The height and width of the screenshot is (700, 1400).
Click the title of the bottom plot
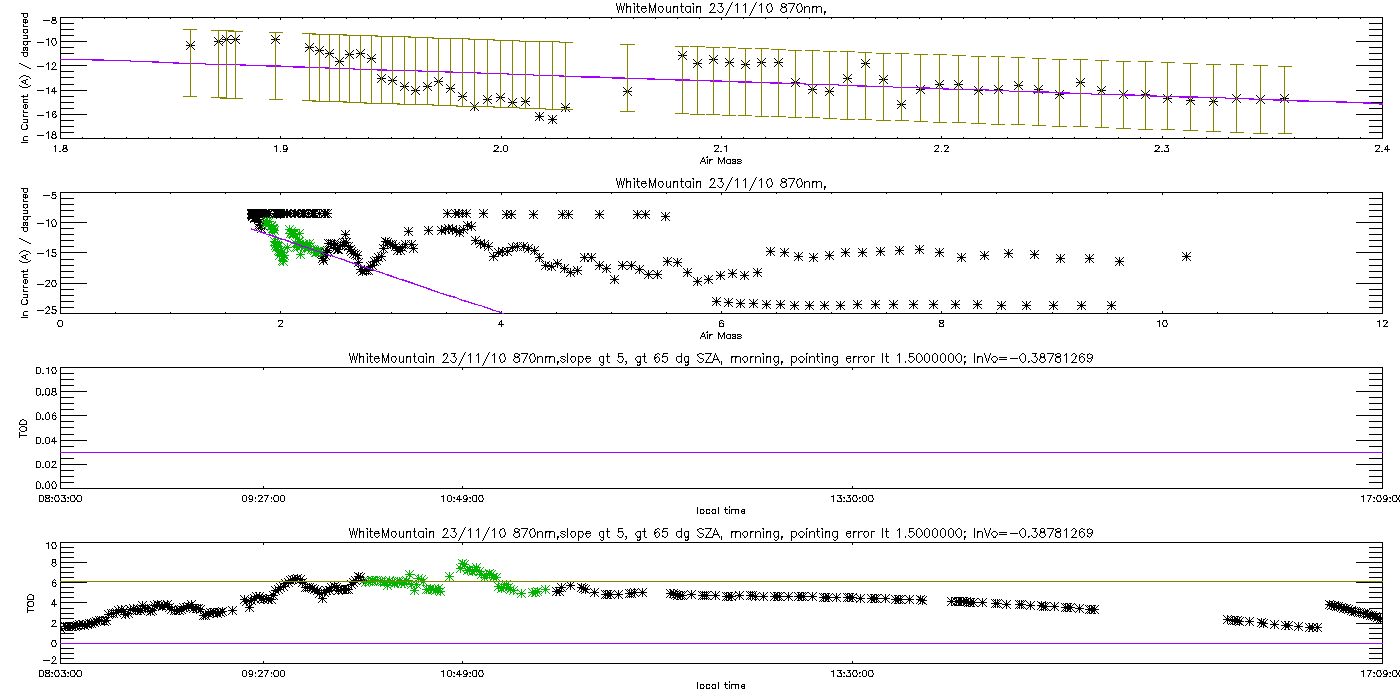tap(720, 534)
